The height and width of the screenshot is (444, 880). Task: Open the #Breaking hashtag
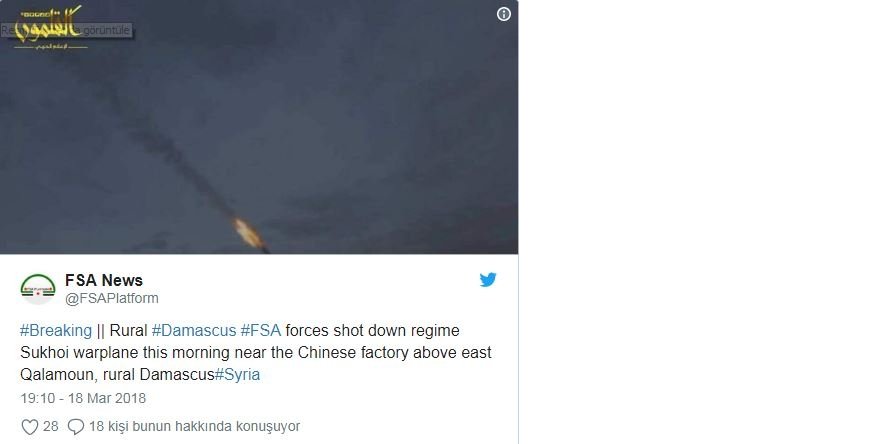56,331
